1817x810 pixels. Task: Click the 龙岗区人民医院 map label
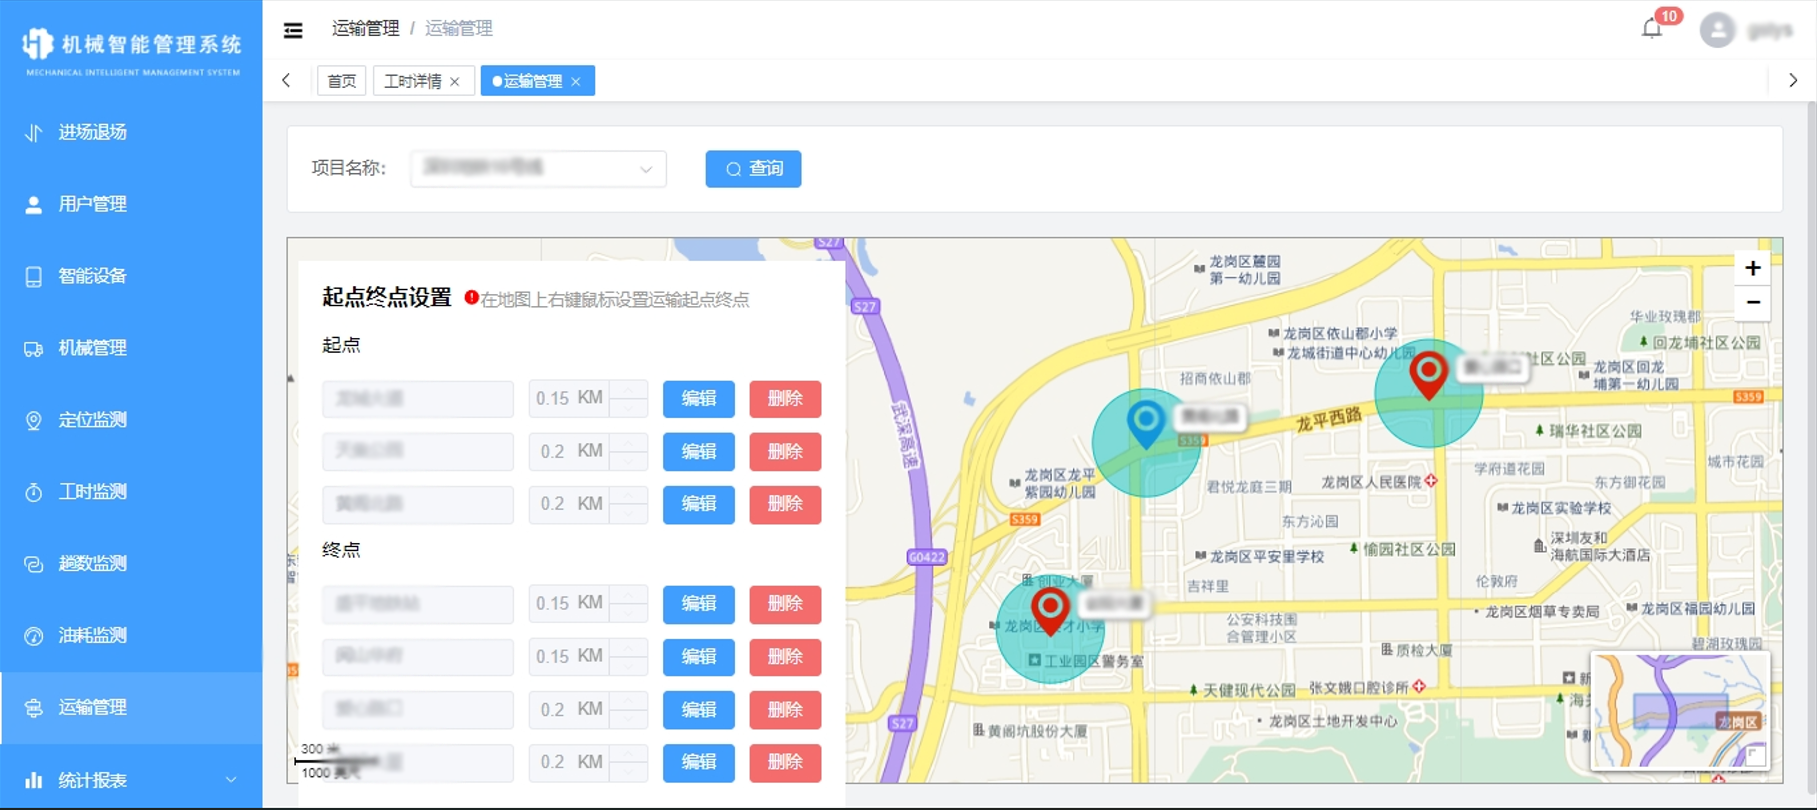[1371, 482]
